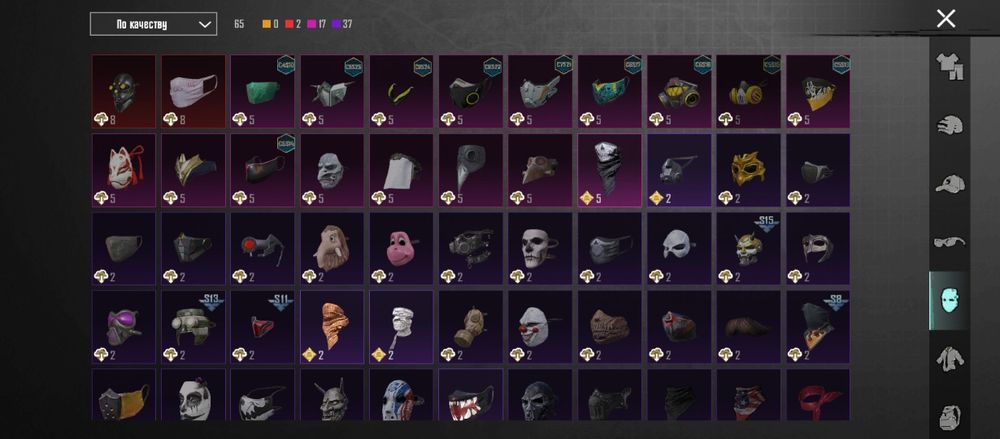Viewport: 1000px width, 439px height.
Task: Select the white kitsune fox mask
Action: tap(124, 170)
